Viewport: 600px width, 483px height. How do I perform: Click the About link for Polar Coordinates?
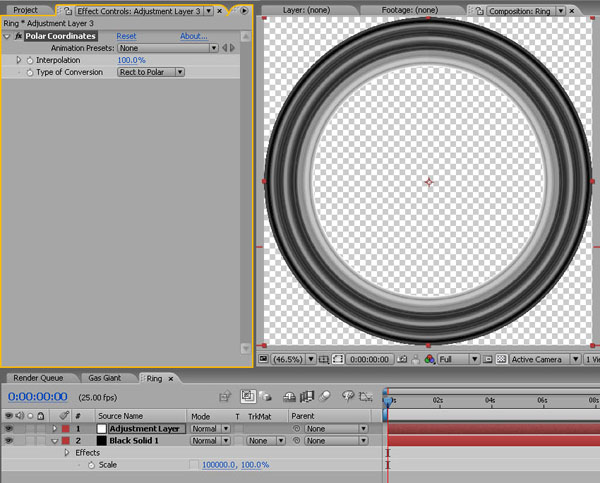(193, 36)
